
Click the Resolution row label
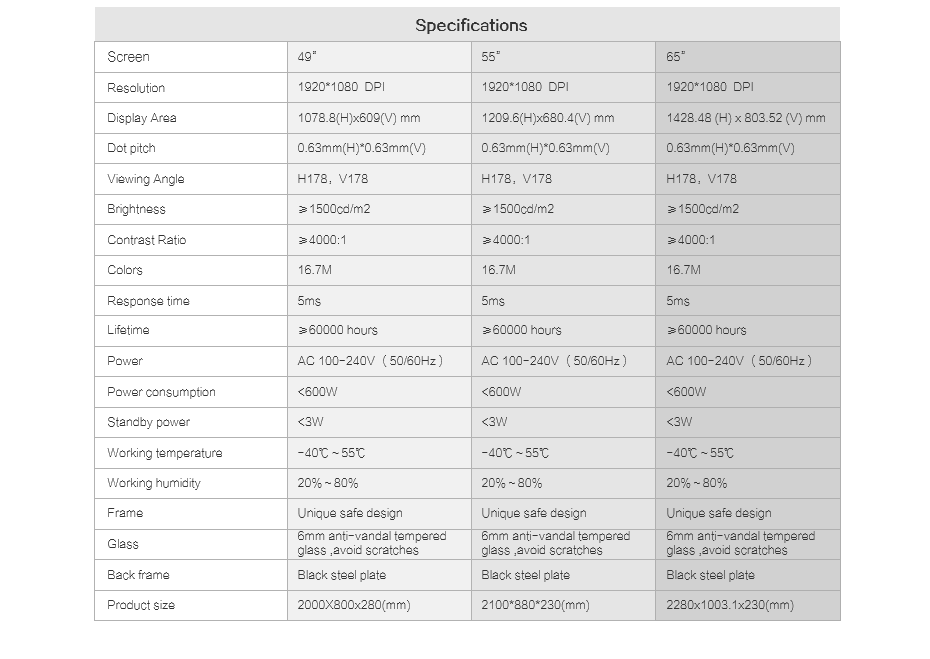pyautogui.click(x=136, y=88)
